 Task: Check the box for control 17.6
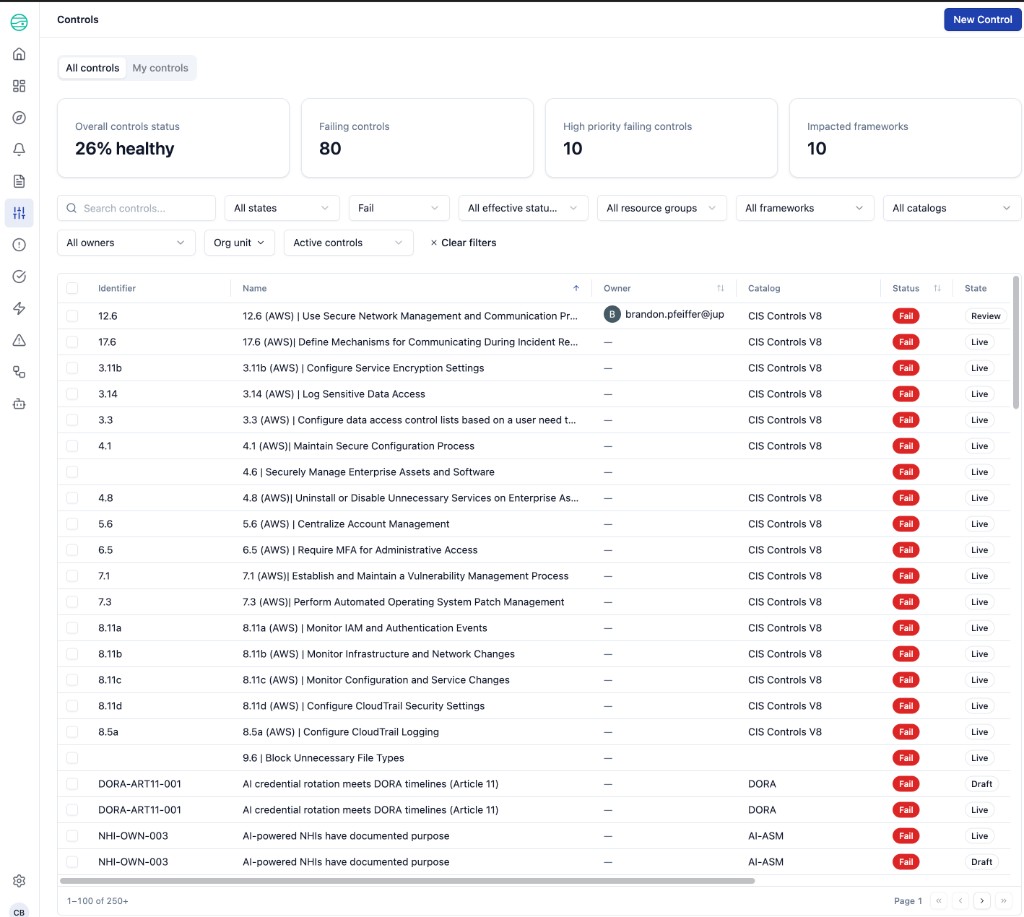coord(72,342)
